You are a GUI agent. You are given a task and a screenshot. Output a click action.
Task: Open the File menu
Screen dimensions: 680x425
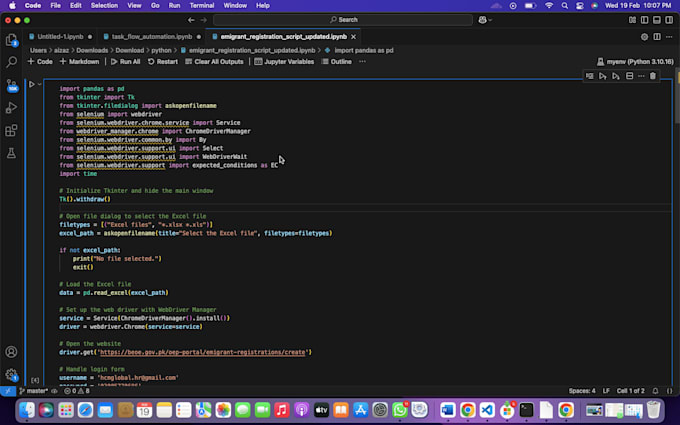point(56,6)
